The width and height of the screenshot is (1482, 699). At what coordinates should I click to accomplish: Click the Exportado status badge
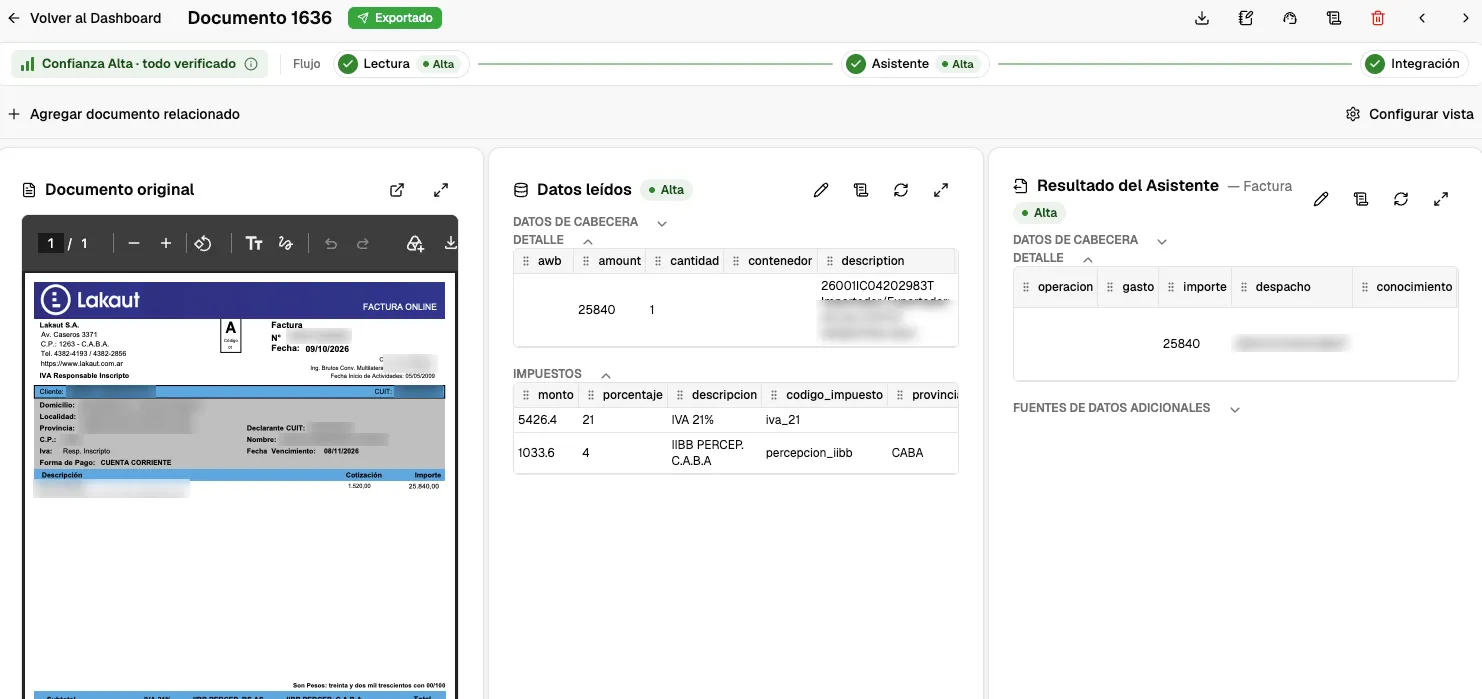pyautogui.click(x=395, y=18)
